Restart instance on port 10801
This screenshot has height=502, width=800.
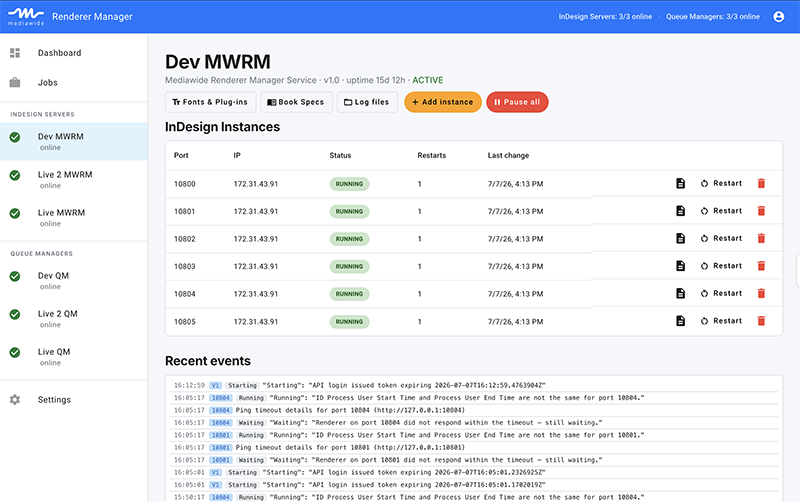(x=721, y=211)
